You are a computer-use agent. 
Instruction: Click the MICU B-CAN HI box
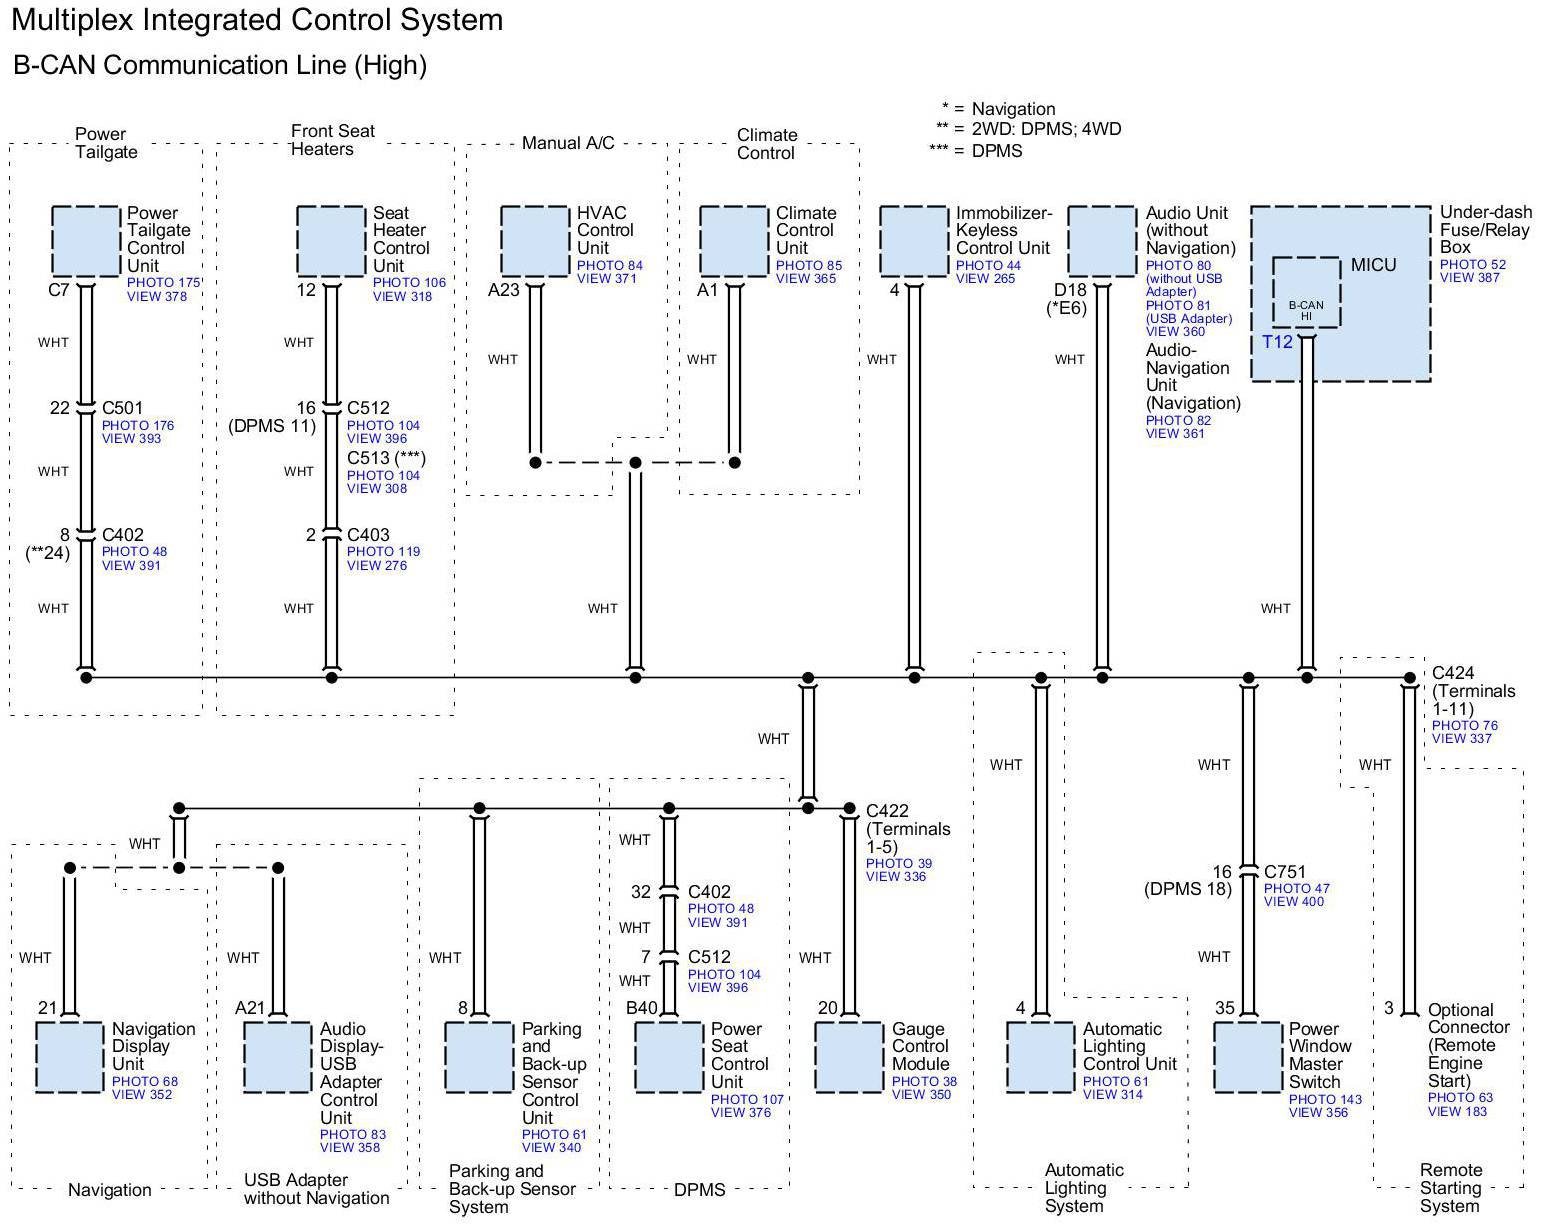click(x=1306, y=293)
